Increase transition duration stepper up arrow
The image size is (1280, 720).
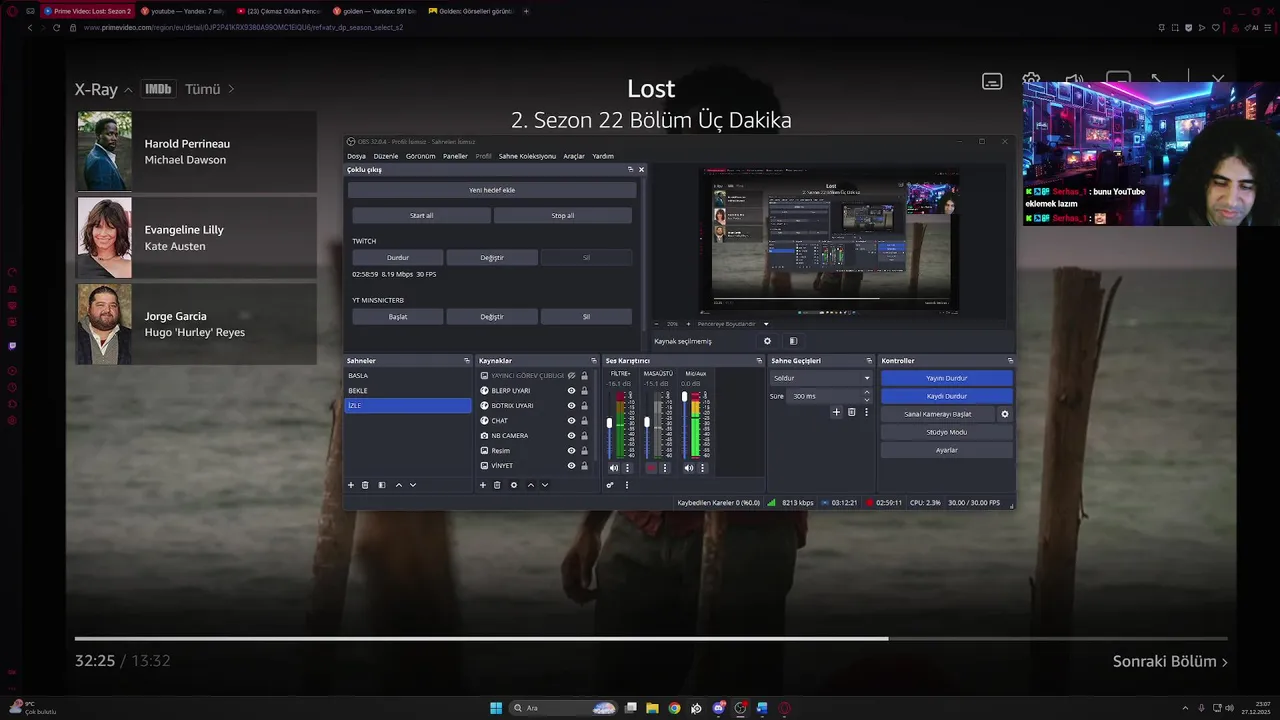[x=866, y=392]
